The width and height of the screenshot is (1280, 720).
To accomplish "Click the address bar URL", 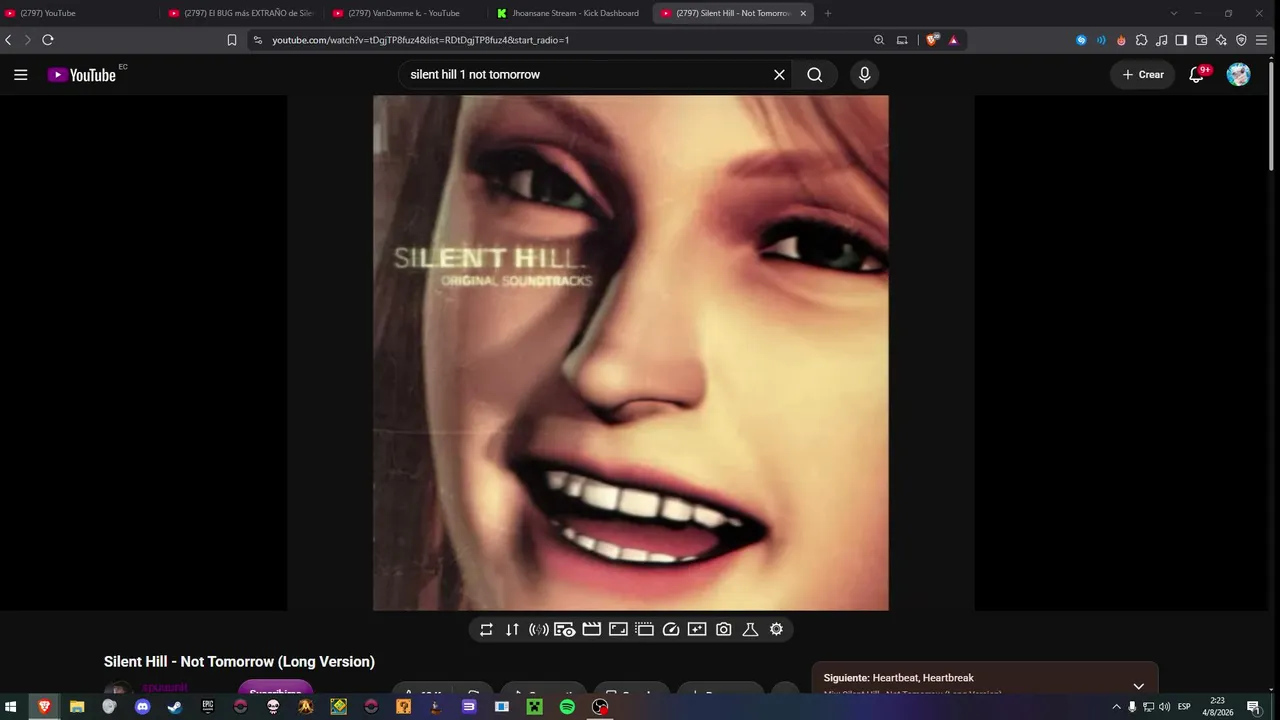I will [420, 40].
